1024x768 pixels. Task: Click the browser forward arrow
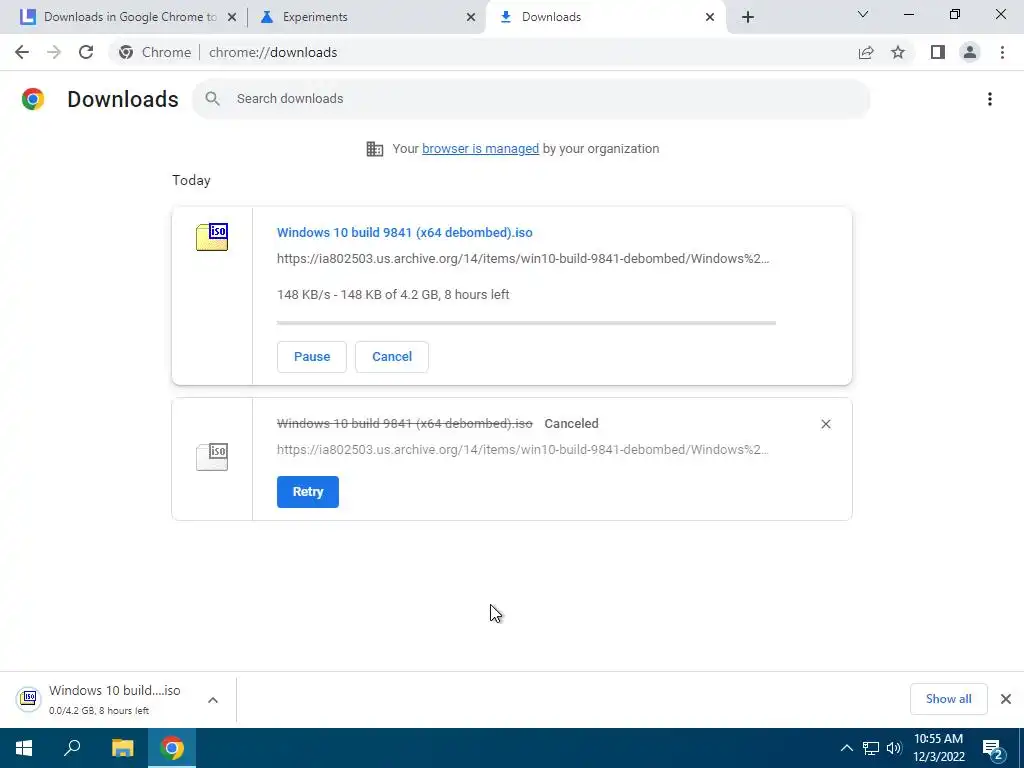coord(54,52)
